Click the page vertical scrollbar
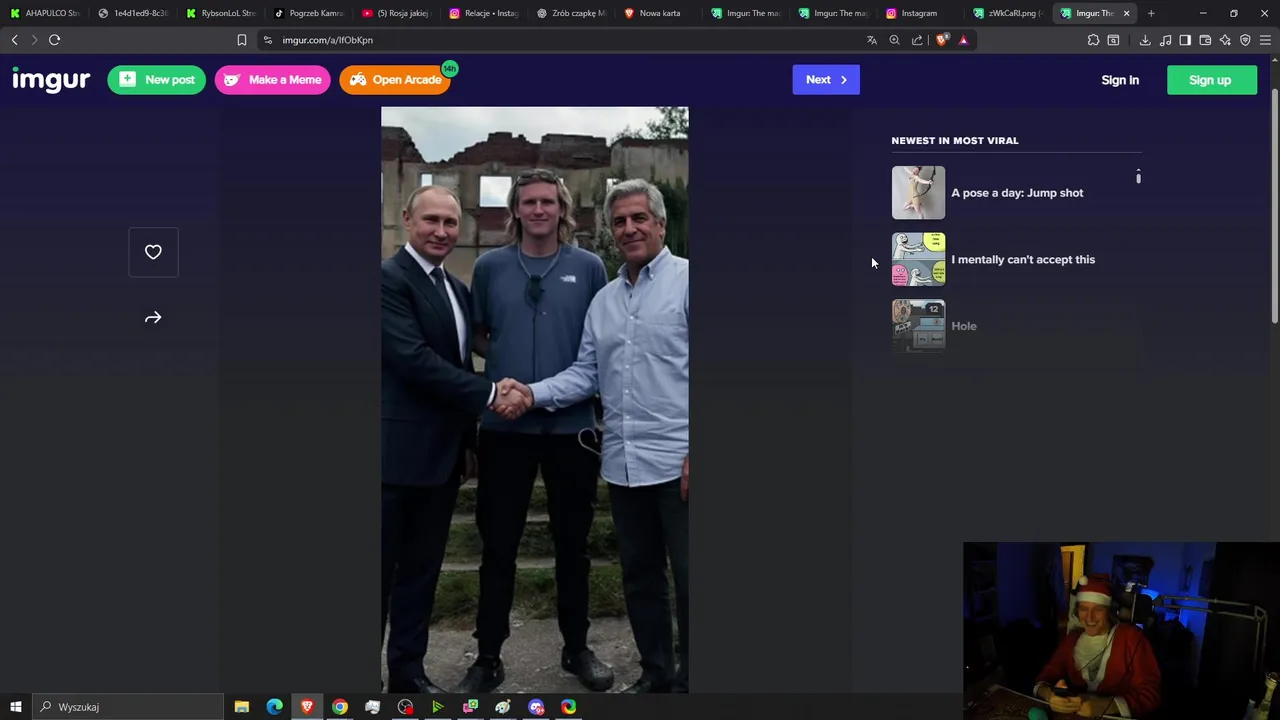The width and height of the screenshot is (1280, 720). tap(1274, 205)
